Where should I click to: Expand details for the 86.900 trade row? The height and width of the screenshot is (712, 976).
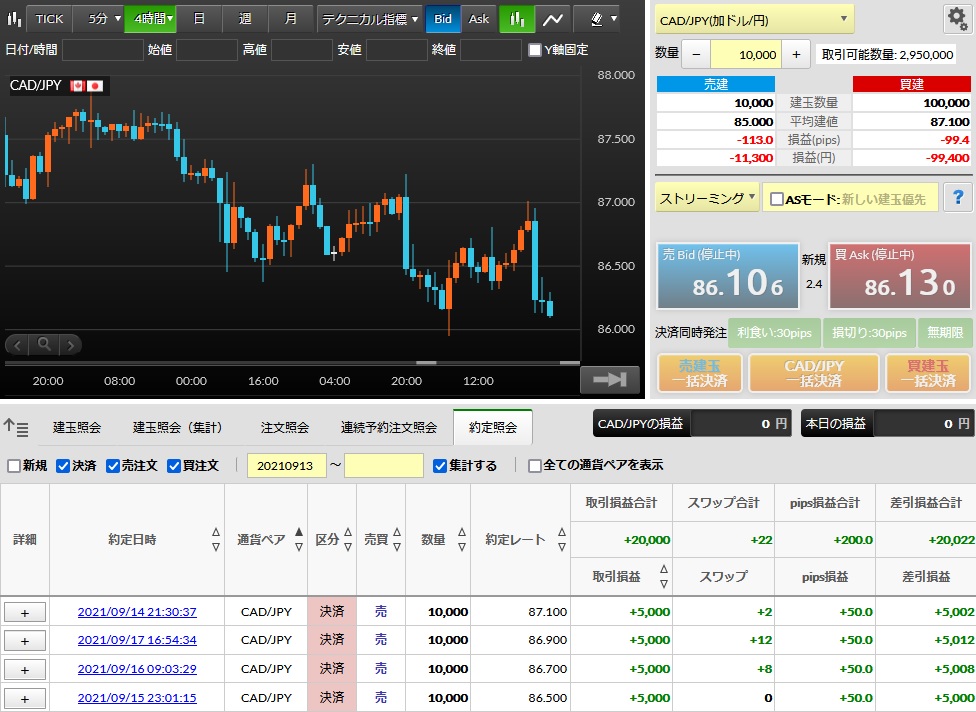[x=25, y=640]
